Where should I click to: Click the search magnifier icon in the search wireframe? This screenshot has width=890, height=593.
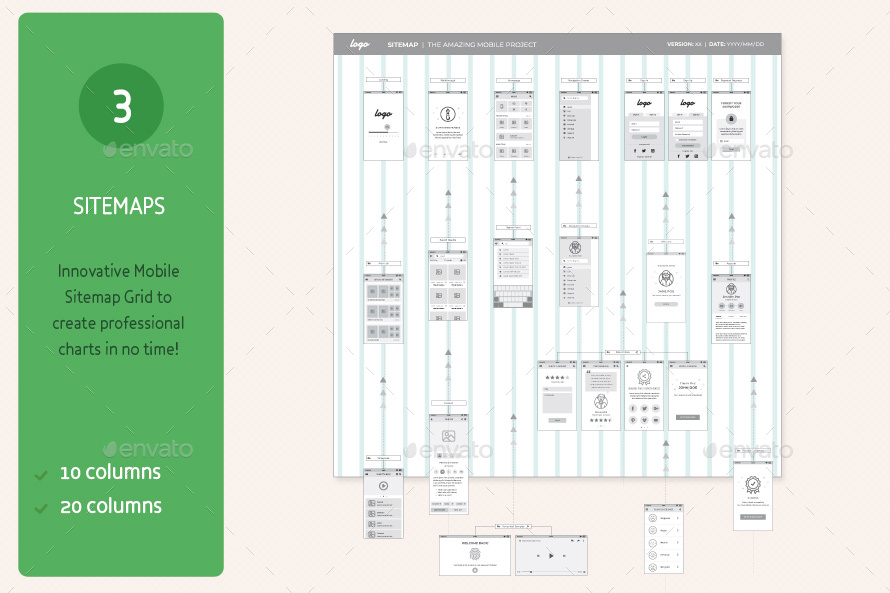click(x=502, y=243)
